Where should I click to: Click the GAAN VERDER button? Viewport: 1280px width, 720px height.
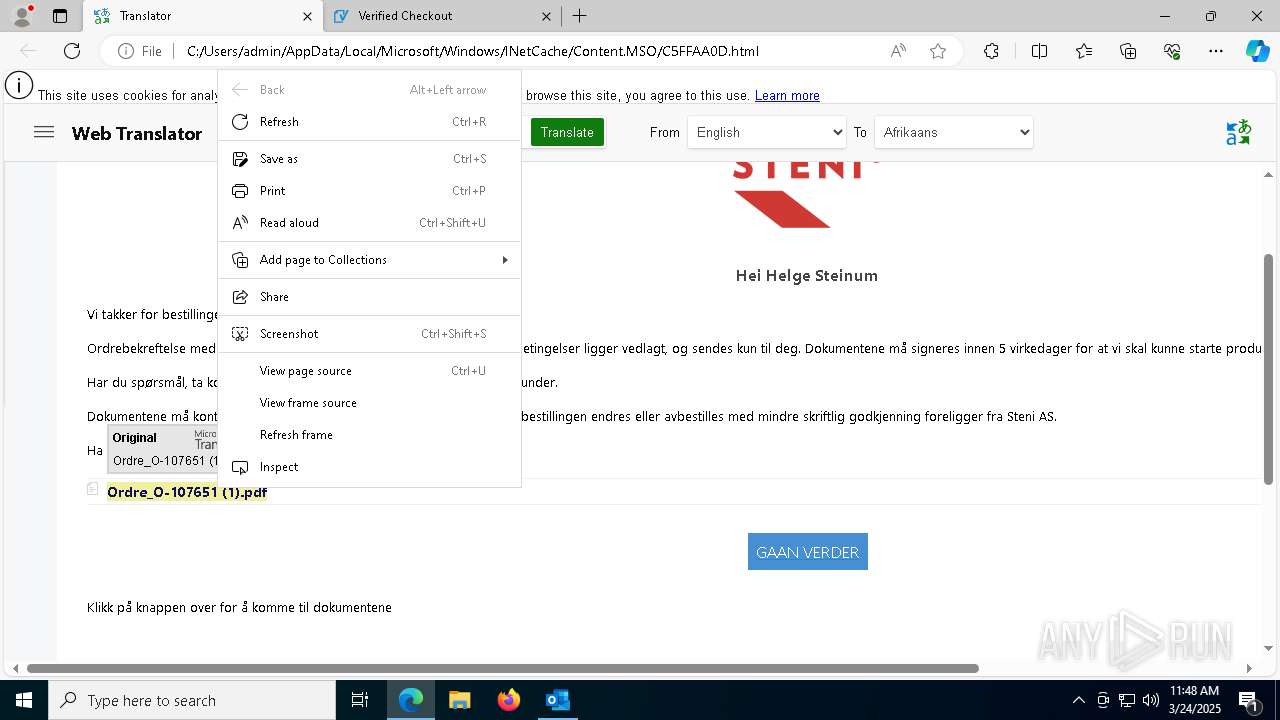[x=808, y=552]
